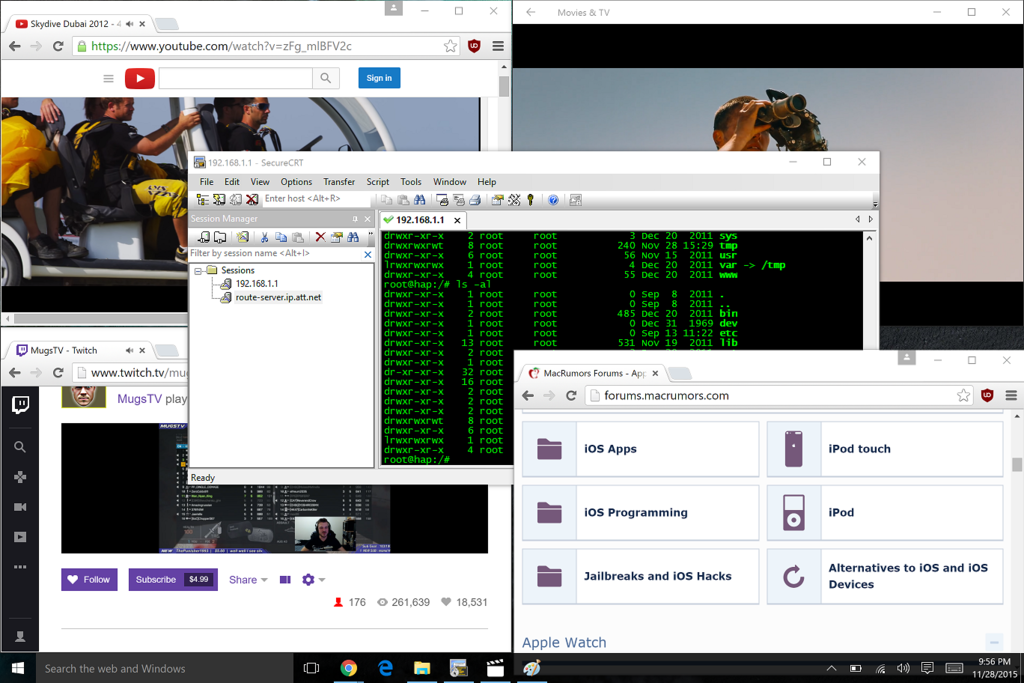This screenshot has height=683, width=1024.
Task: Mute the Skydive Dubai tab audio icon
Action: coord(129,24)
